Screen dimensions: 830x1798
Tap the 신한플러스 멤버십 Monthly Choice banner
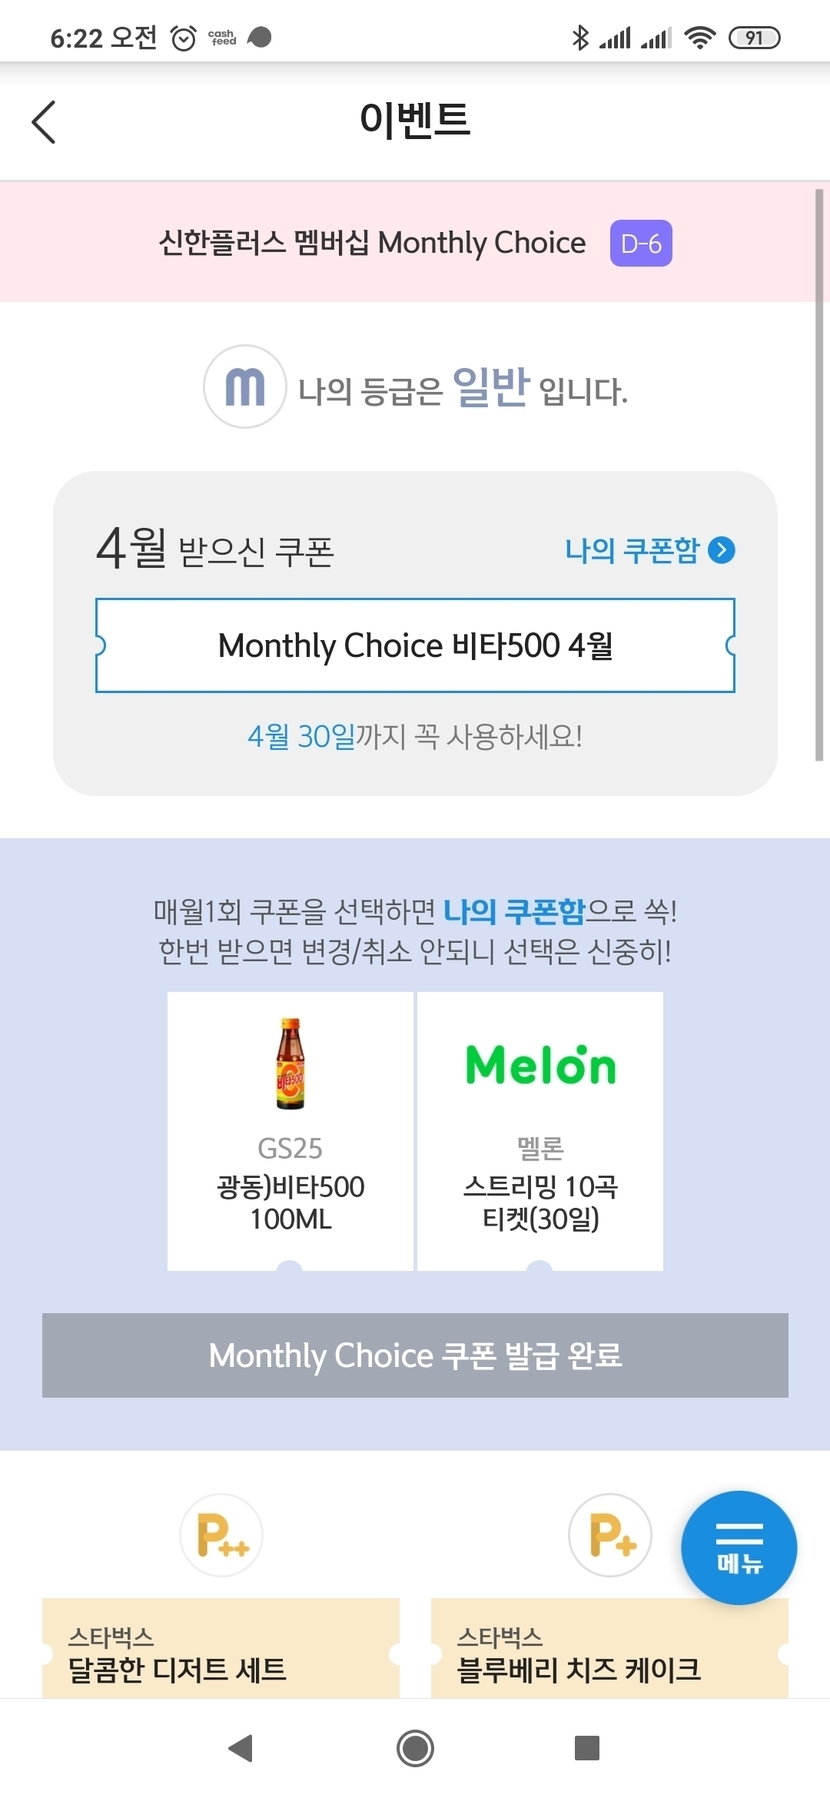click(x=373, y=243)
